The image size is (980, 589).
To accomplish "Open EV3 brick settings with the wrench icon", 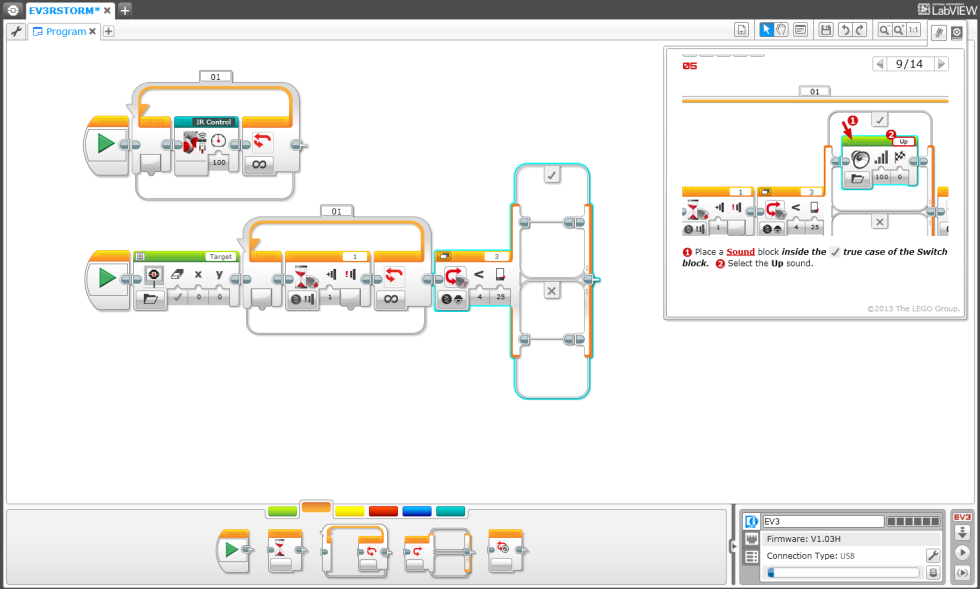I will pos(933,556).
